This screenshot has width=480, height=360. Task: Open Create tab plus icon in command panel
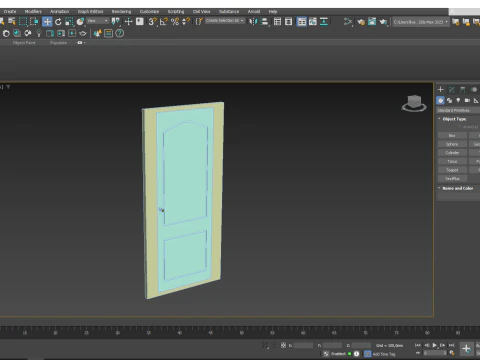click(440, 89)
